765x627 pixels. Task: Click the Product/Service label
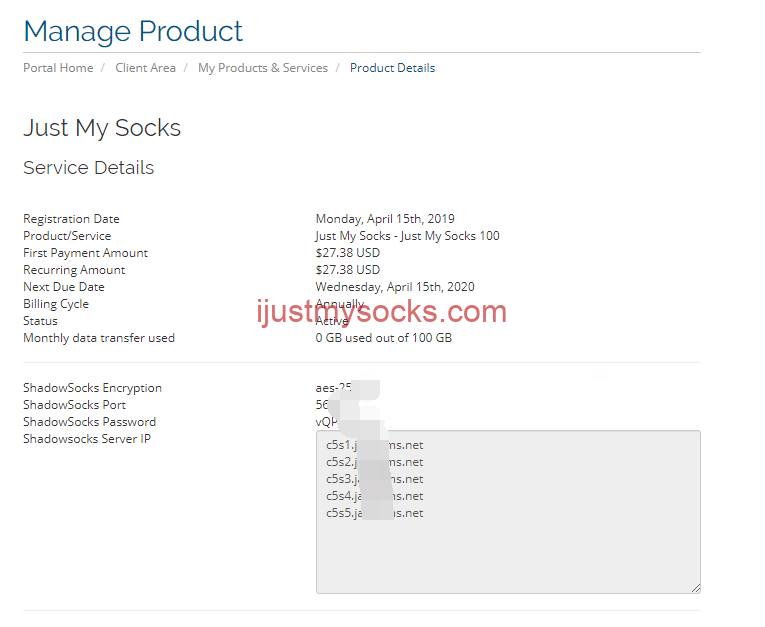(x=67, y=236)
